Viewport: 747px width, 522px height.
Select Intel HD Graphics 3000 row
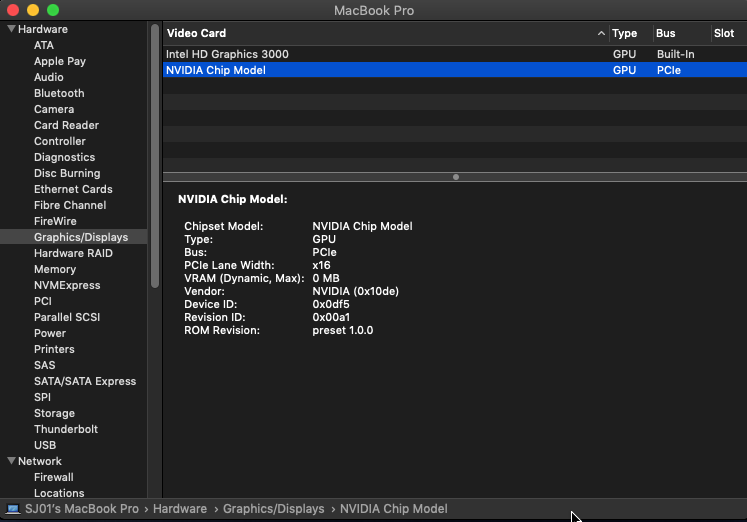(x=455, y=54)
